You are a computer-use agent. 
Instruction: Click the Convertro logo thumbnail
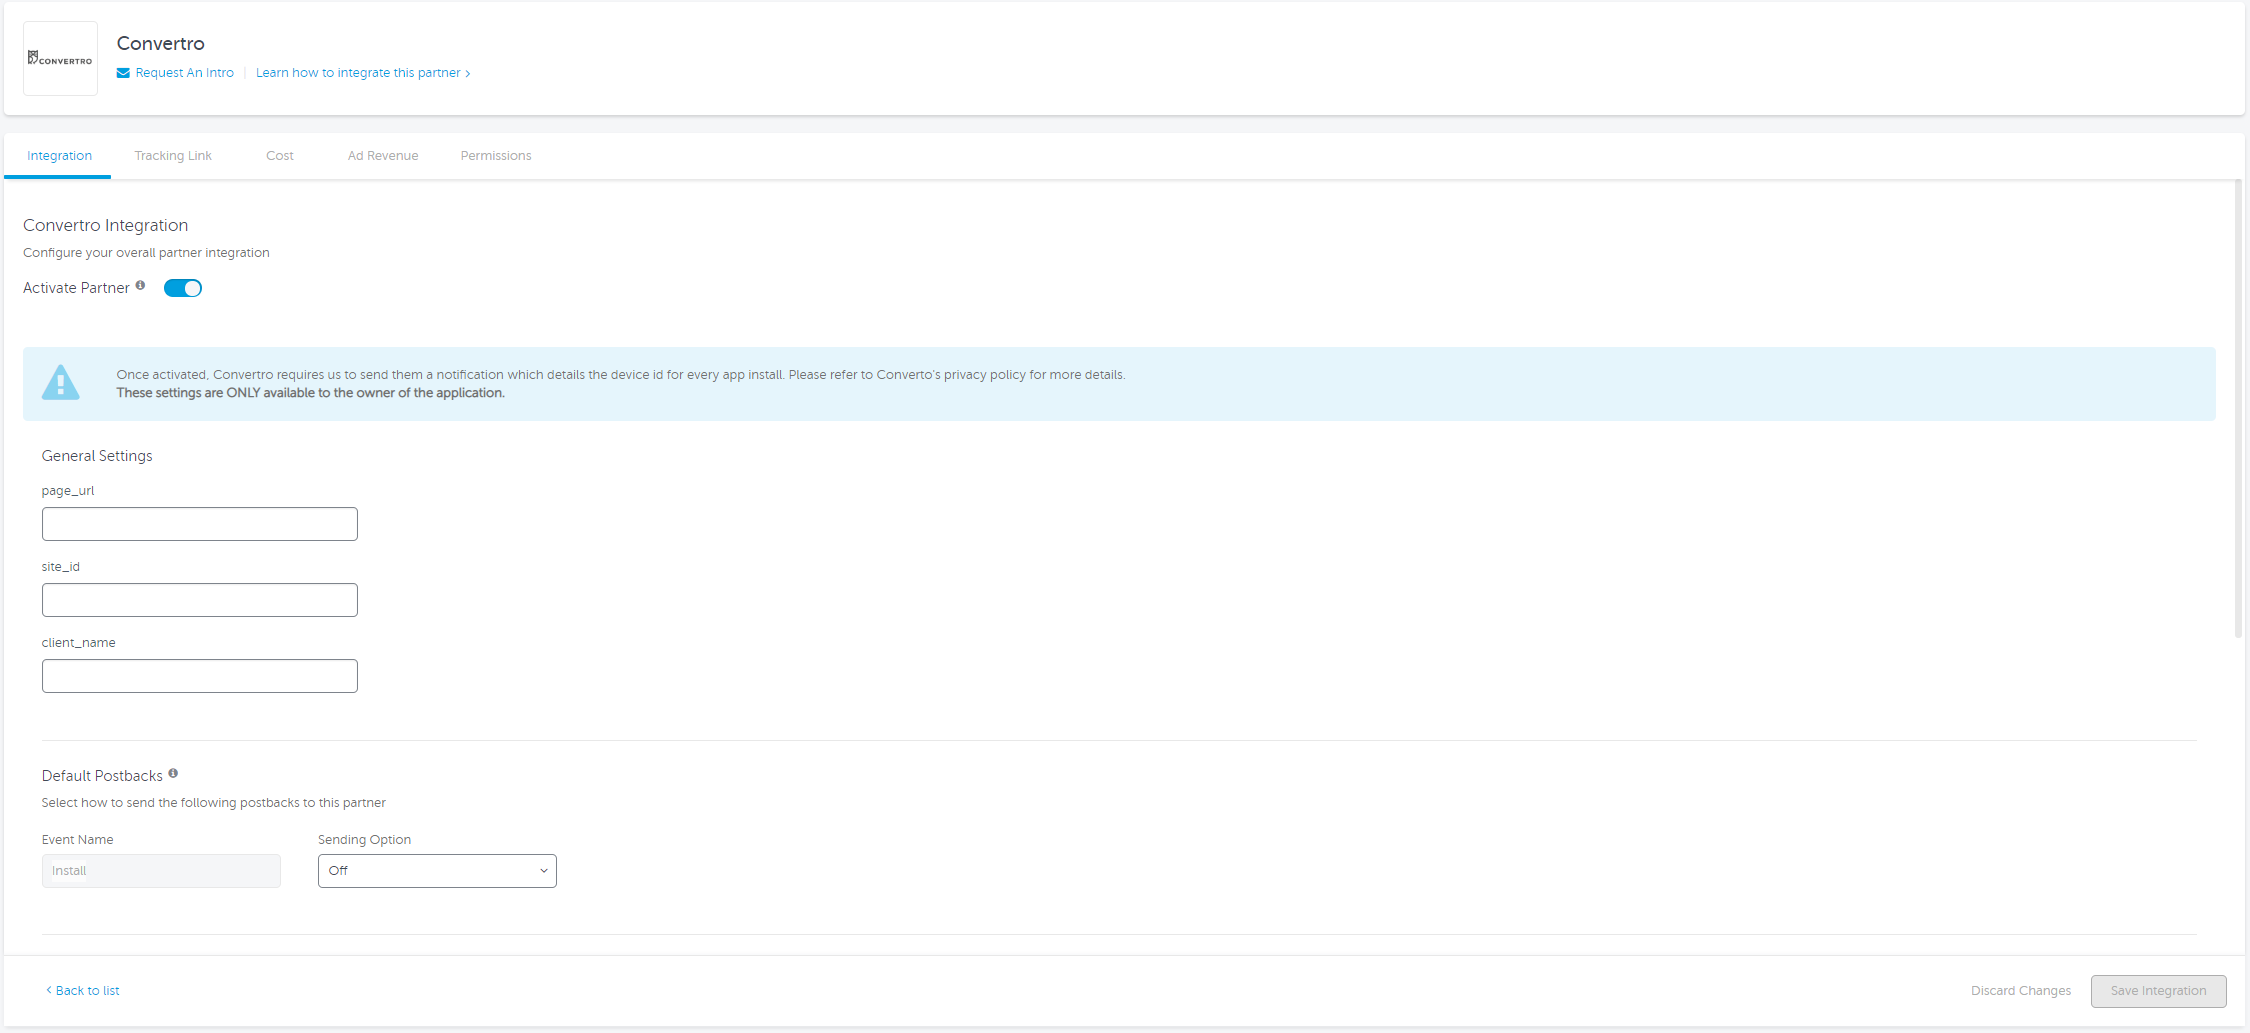click(x=60, y=59)
